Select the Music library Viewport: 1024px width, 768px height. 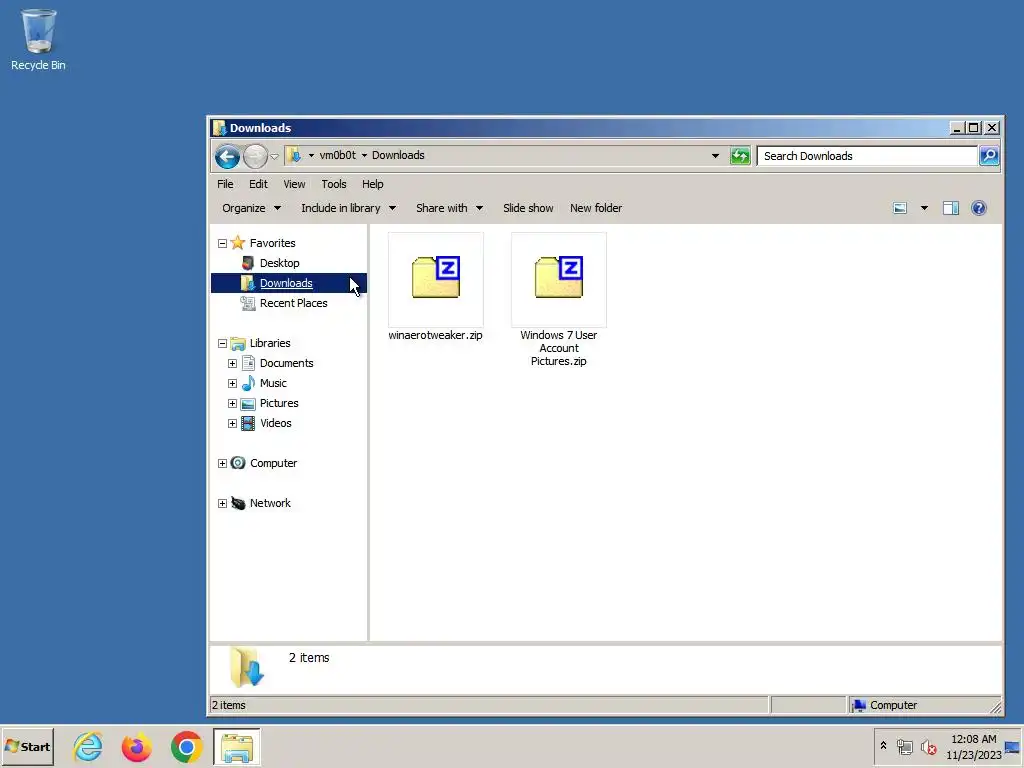pos(273,383)
